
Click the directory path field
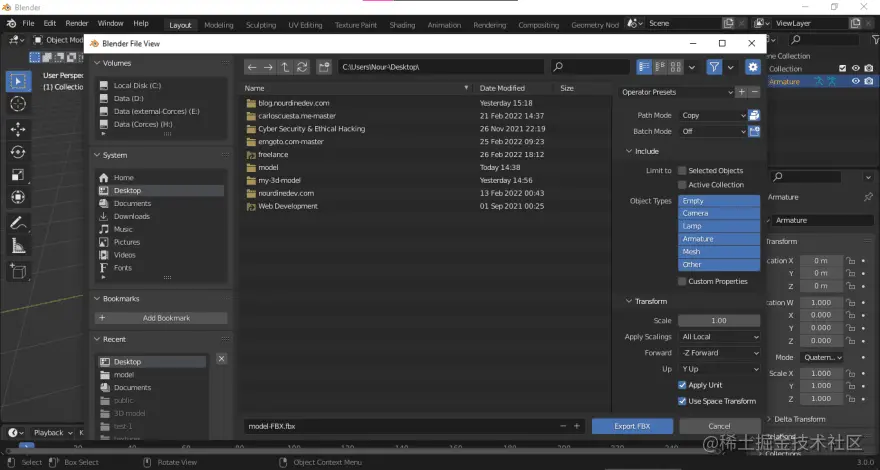[441, 67]
